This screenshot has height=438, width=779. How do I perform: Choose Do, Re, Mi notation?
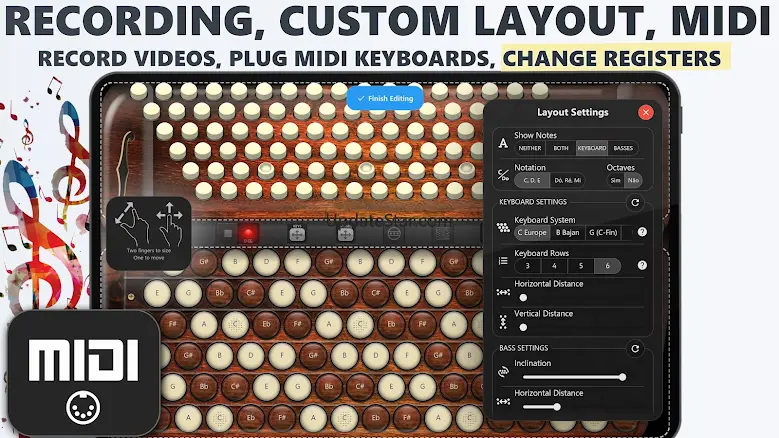[x=567, y=180]
